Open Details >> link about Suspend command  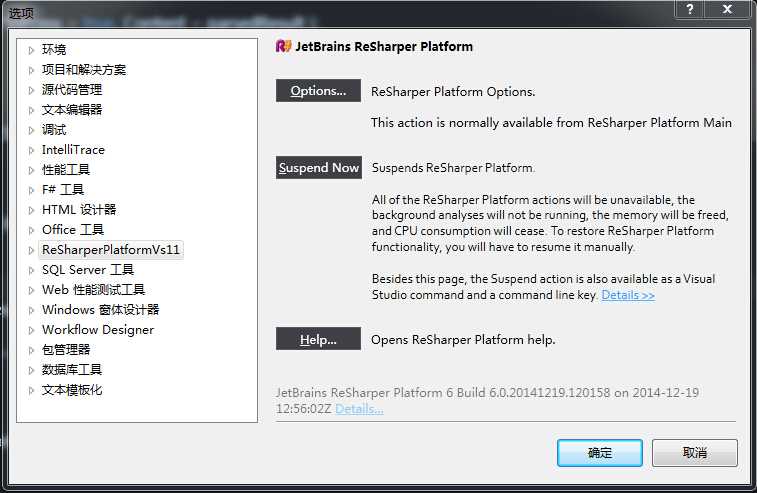coord(628,295)
